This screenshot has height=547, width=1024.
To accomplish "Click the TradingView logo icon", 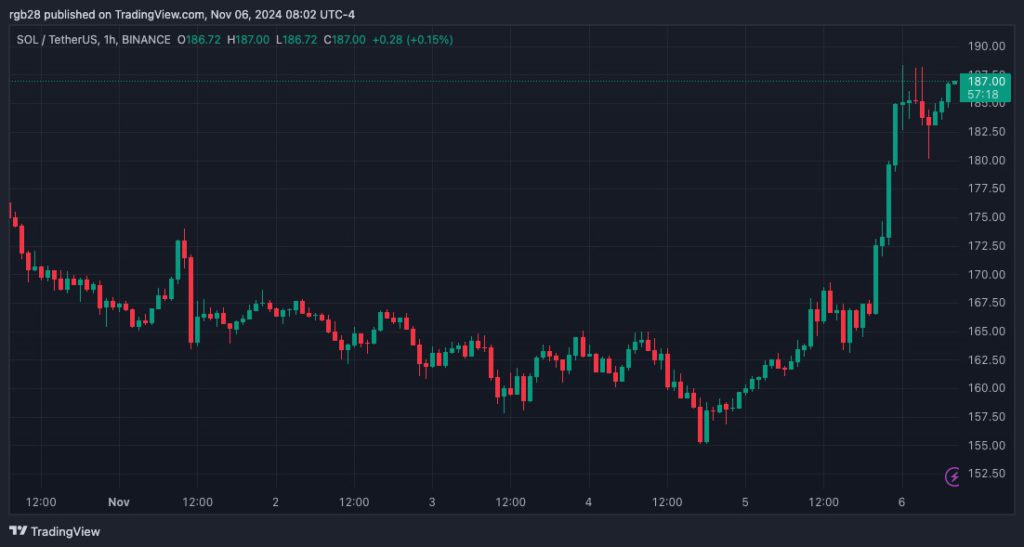I will 18,531.
